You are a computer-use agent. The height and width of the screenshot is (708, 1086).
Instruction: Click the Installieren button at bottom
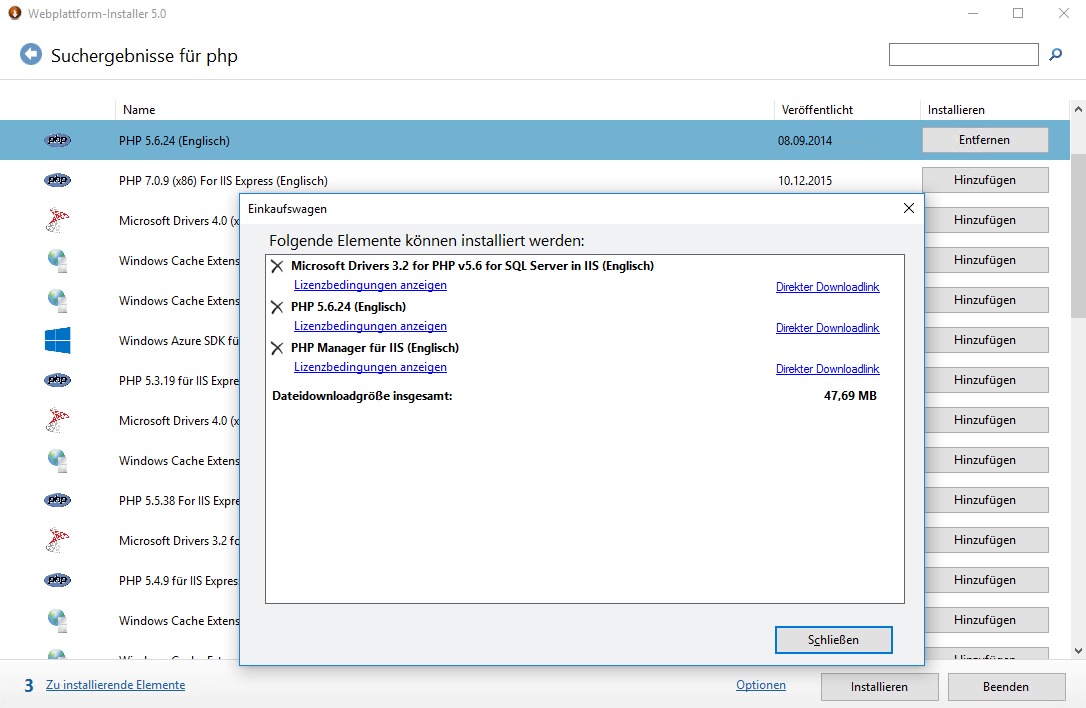click(x=879, y=687)
